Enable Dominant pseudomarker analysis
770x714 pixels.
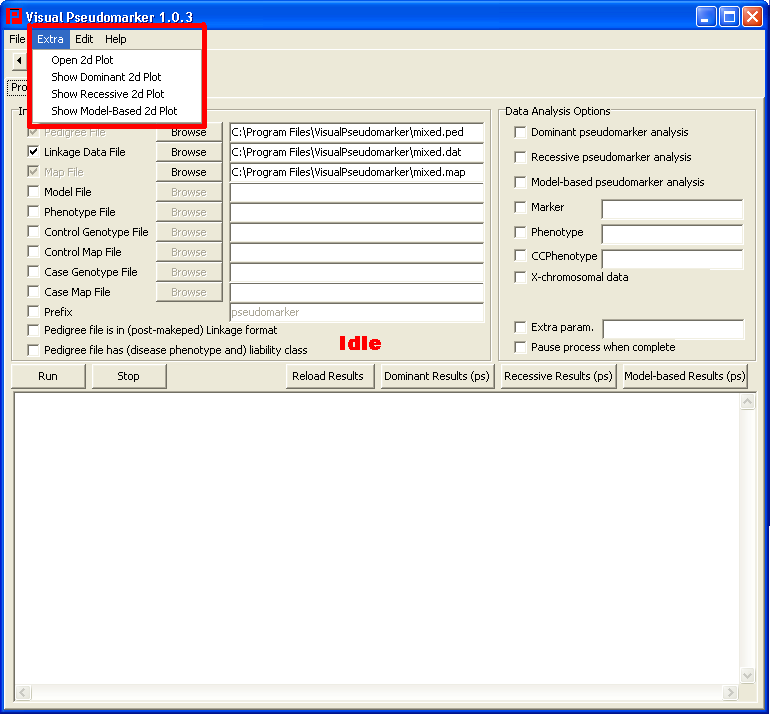click(x=520, y=132)
